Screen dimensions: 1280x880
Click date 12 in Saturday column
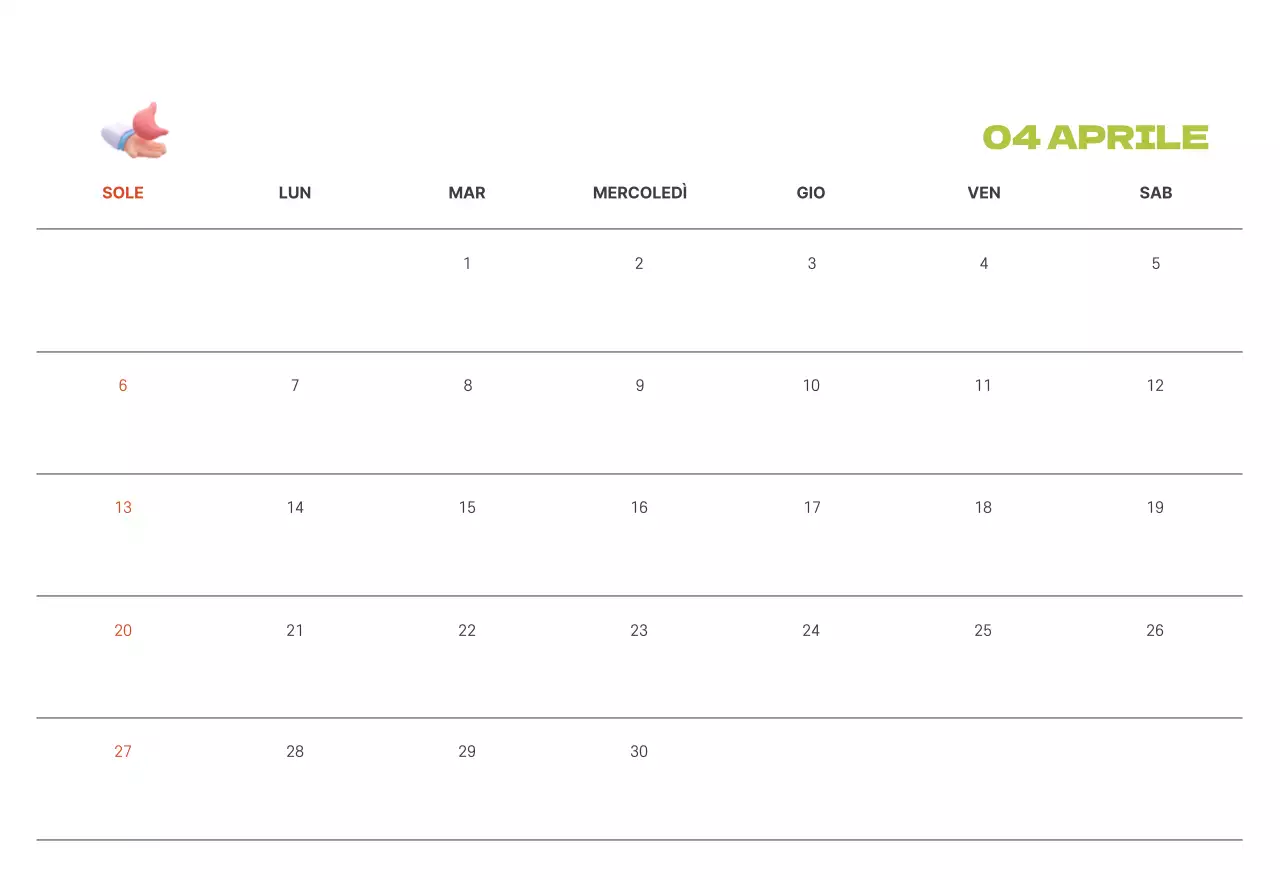[x=1156, y=386]
